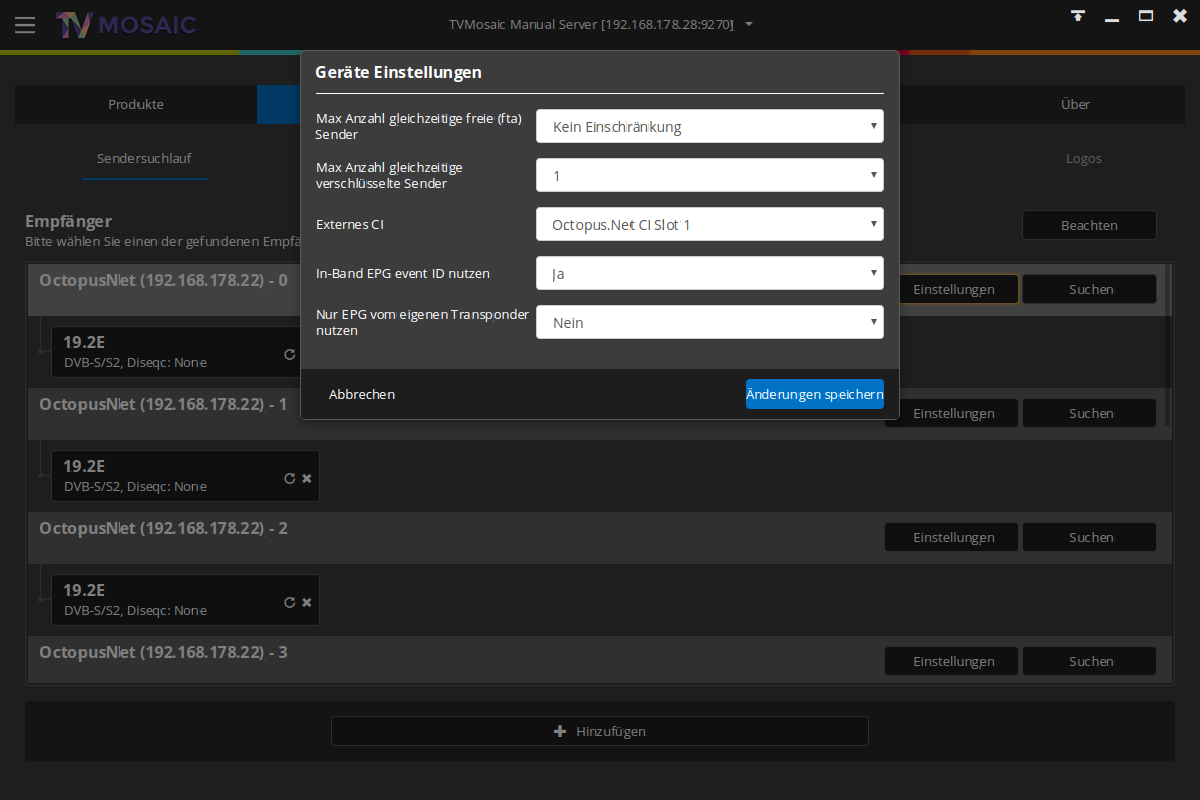Remove 19.2E under OctopusNet - 2
The height and width of the screenshot is (800, 1200).
click(x=307, y=602)
